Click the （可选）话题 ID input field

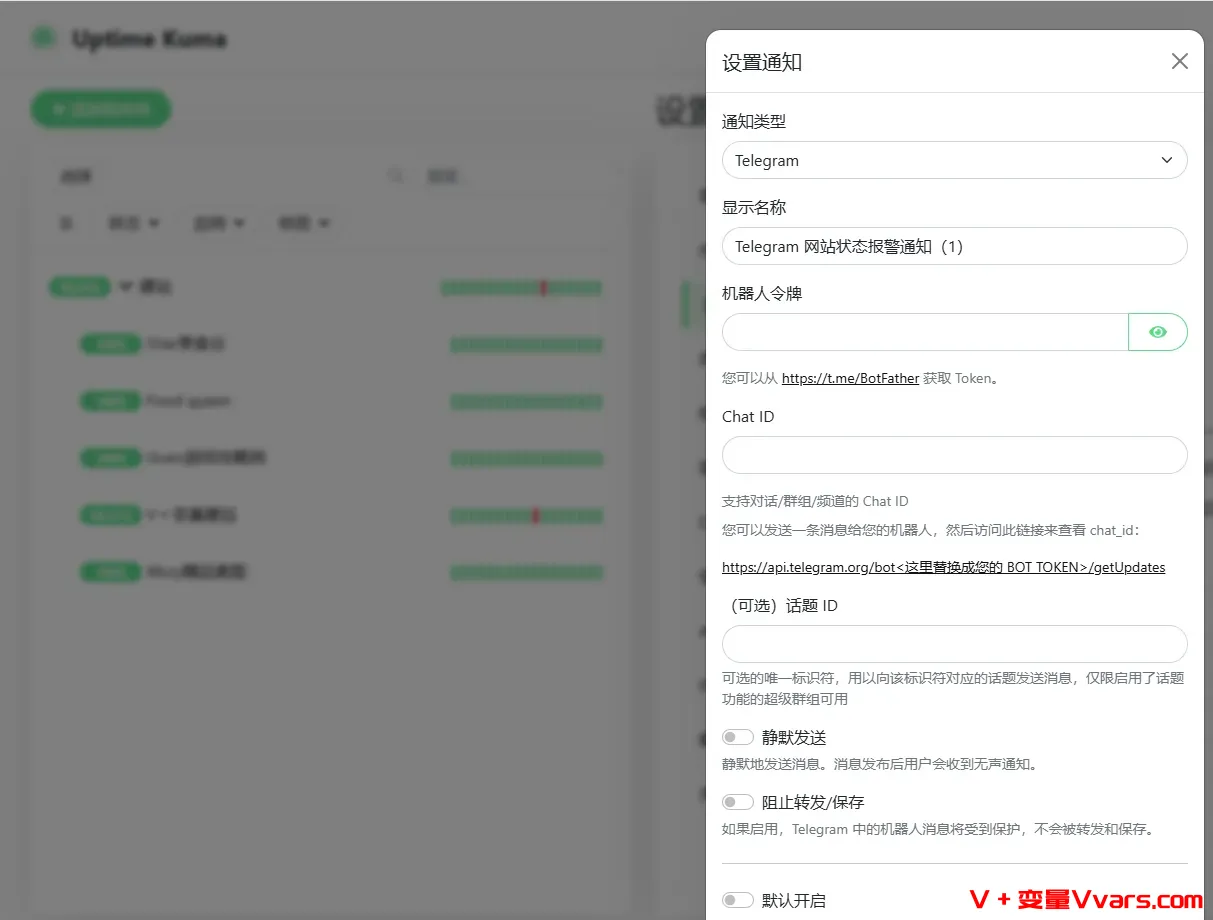pos(955,644)
